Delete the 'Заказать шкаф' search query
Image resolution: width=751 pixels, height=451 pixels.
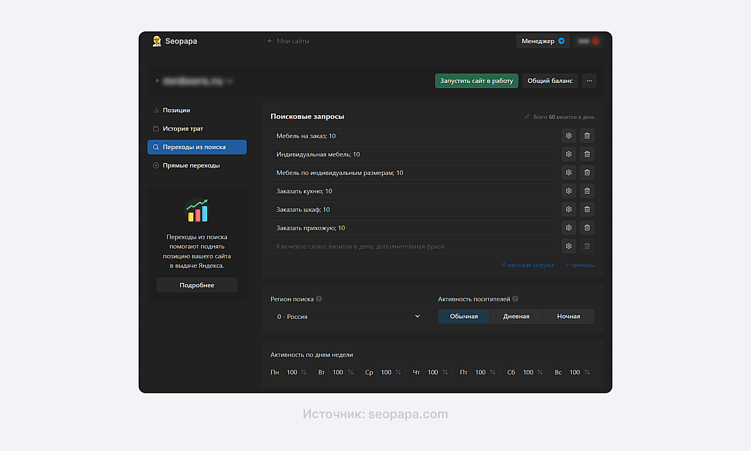click(x=587, y=209)
